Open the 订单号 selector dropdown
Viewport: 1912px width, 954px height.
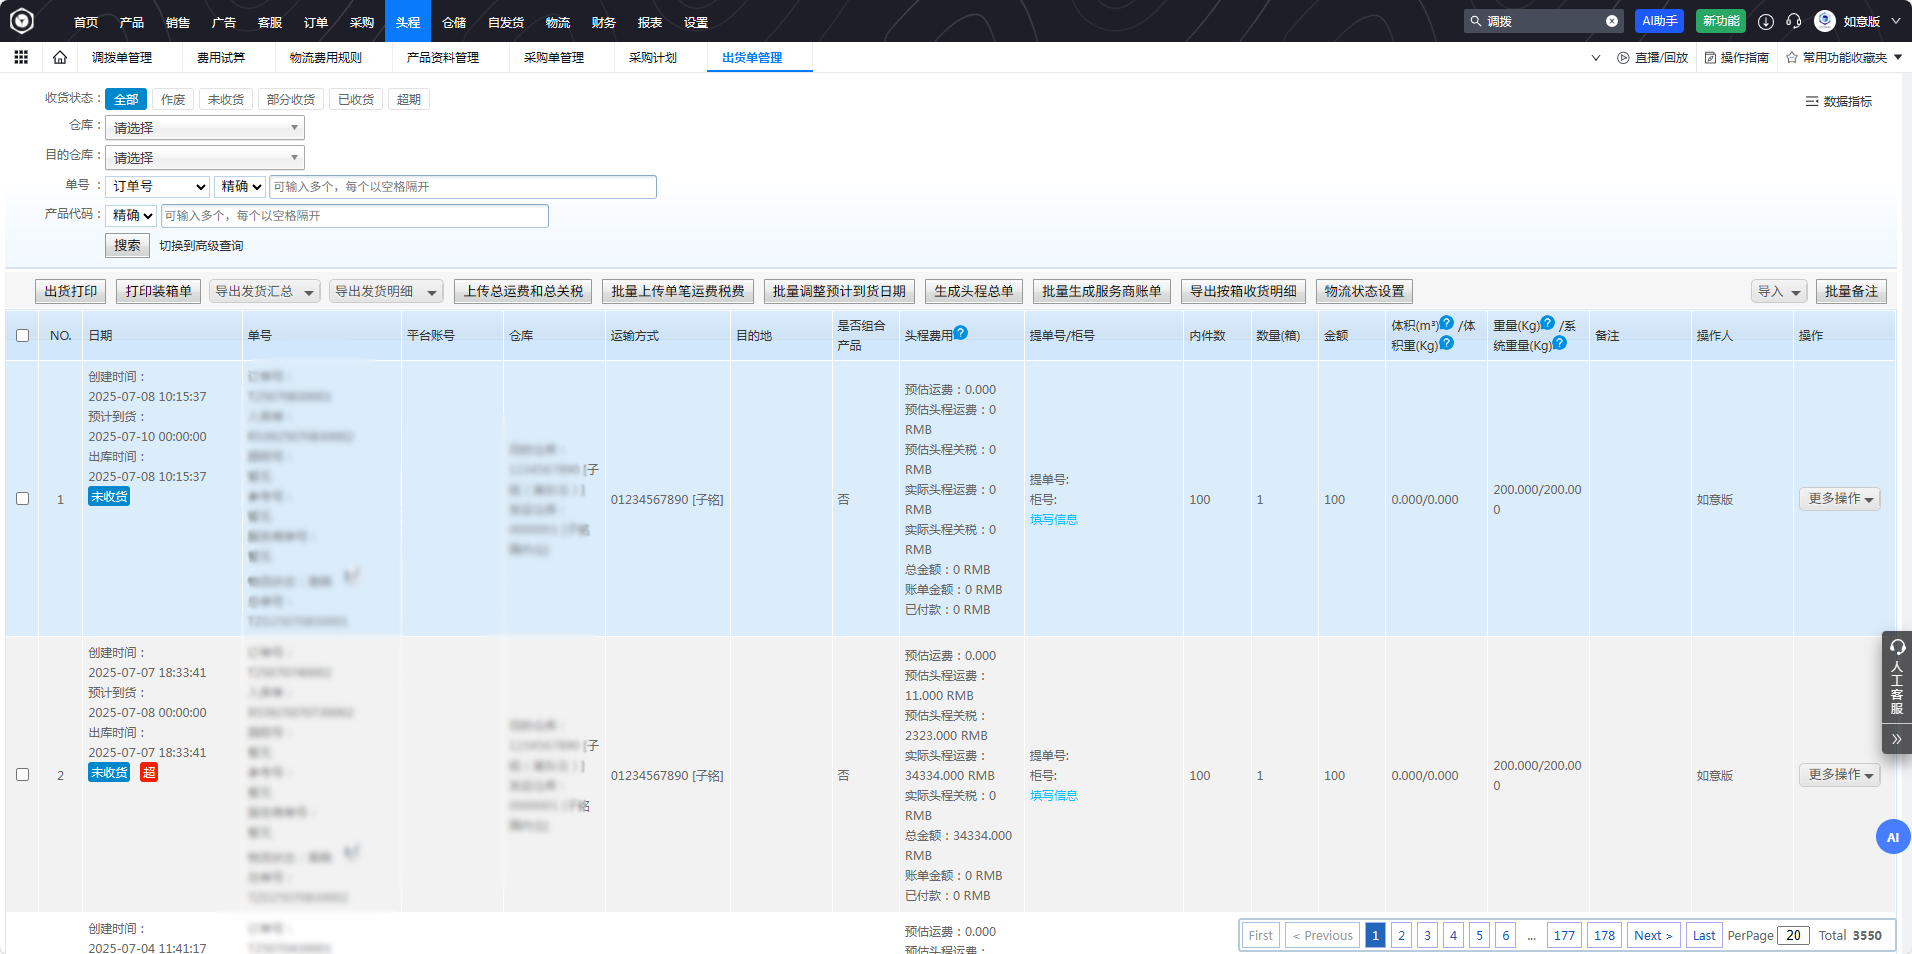click(157, 186)
